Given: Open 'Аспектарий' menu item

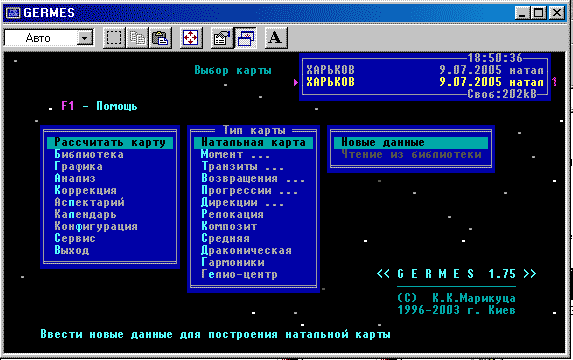Looking at the screenshot, I should click(x=89, y=202).
